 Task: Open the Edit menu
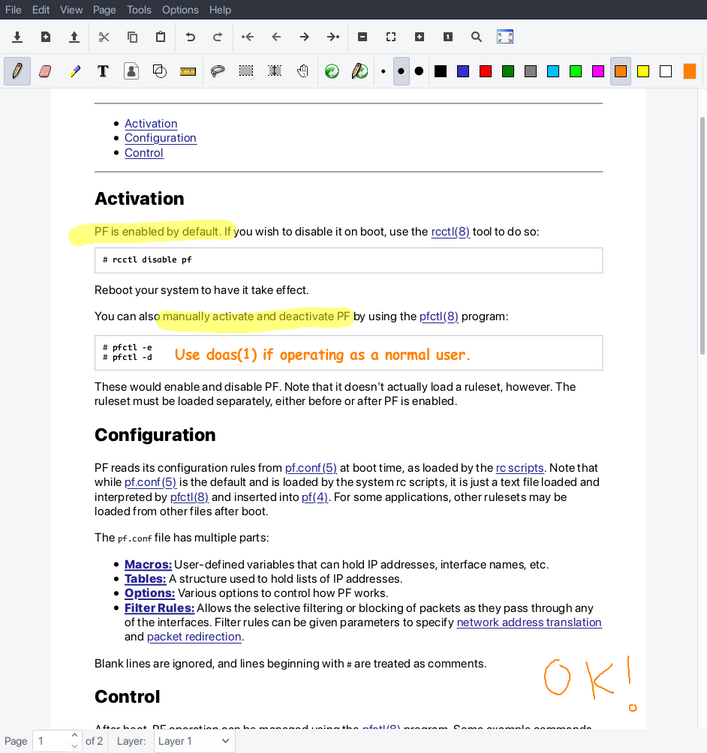pyautogui.click(x=41, y=10)
